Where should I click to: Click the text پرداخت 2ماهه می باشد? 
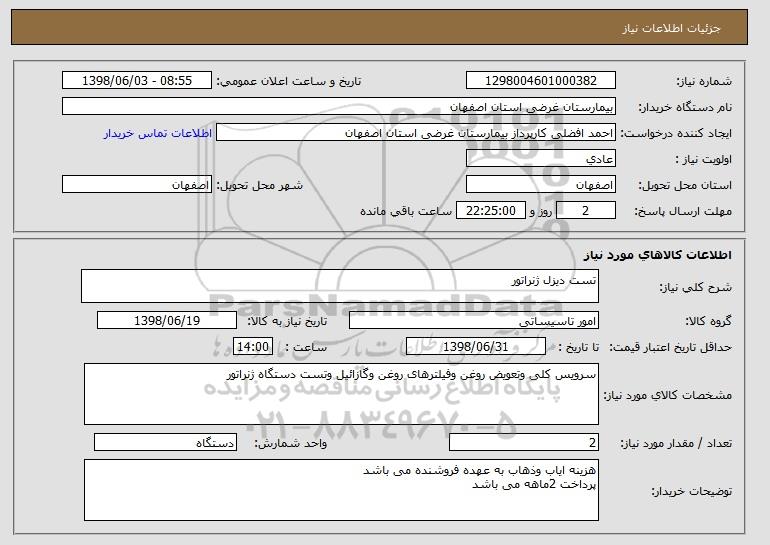tap(534, 485)
